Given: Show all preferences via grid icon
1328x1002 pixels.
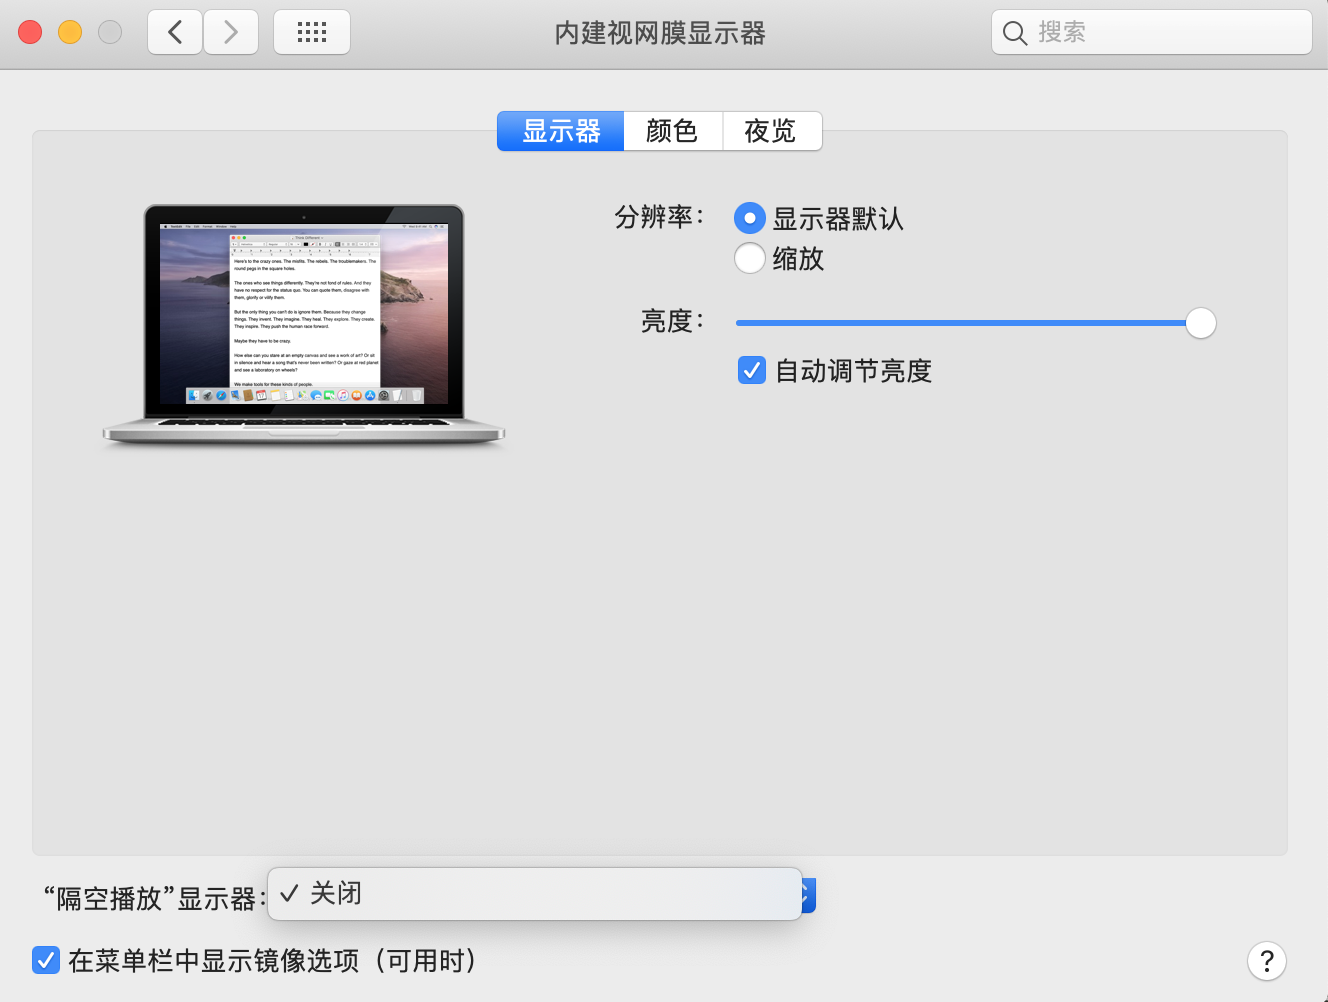Looking at the screenshot, I should click(x=312, y=32).
